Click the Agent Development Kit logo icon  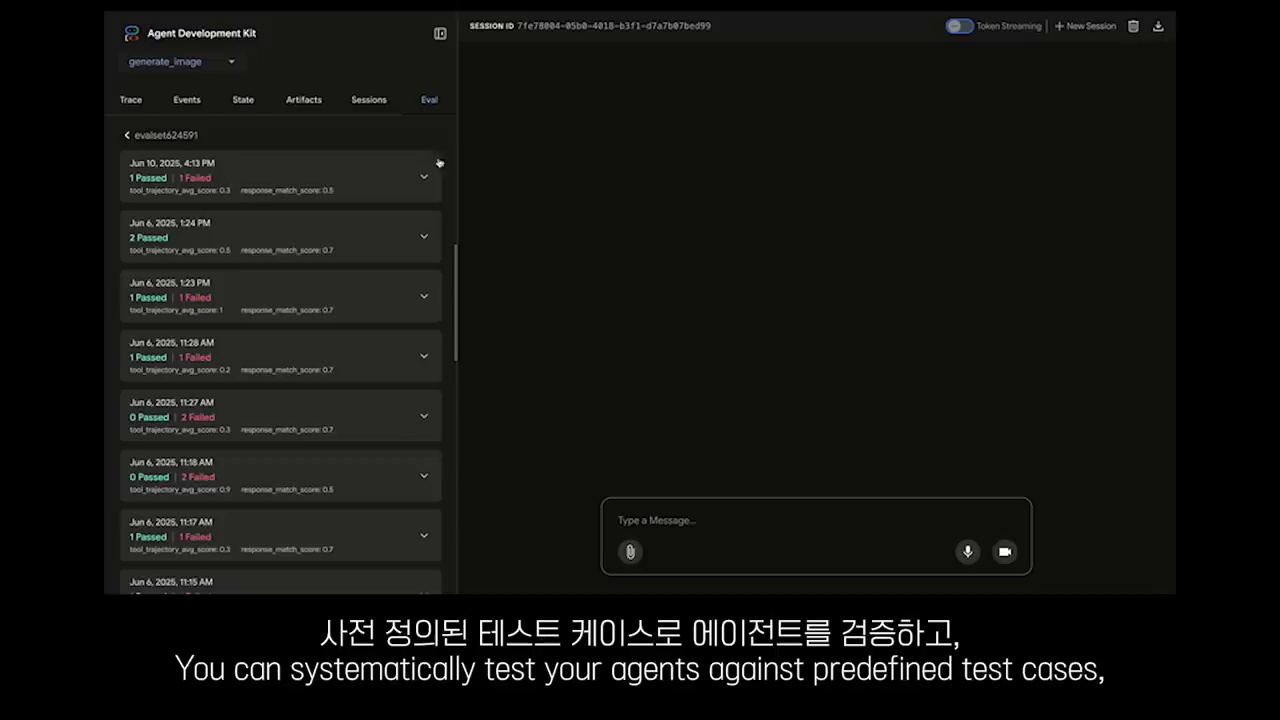click(x=131, y=33)
